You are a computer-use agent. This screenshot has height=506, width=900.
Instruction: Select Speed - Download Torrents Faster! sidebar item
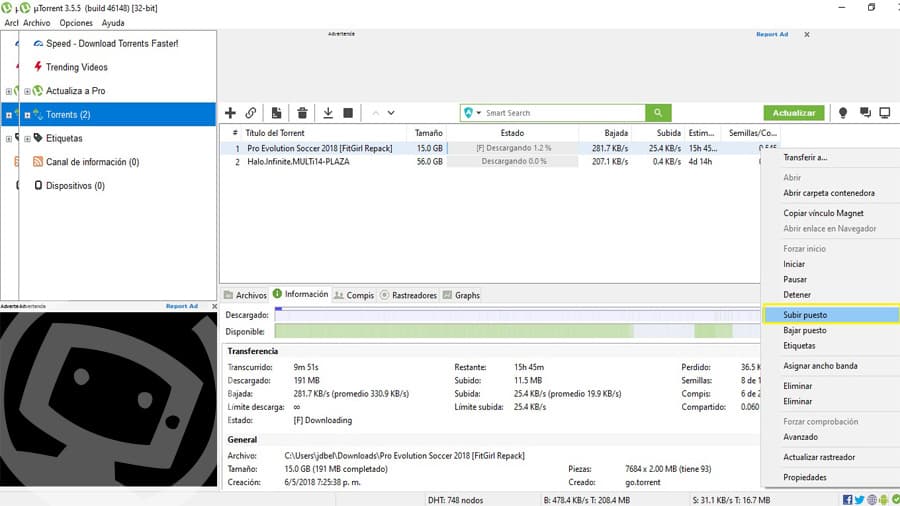[112, 44]
